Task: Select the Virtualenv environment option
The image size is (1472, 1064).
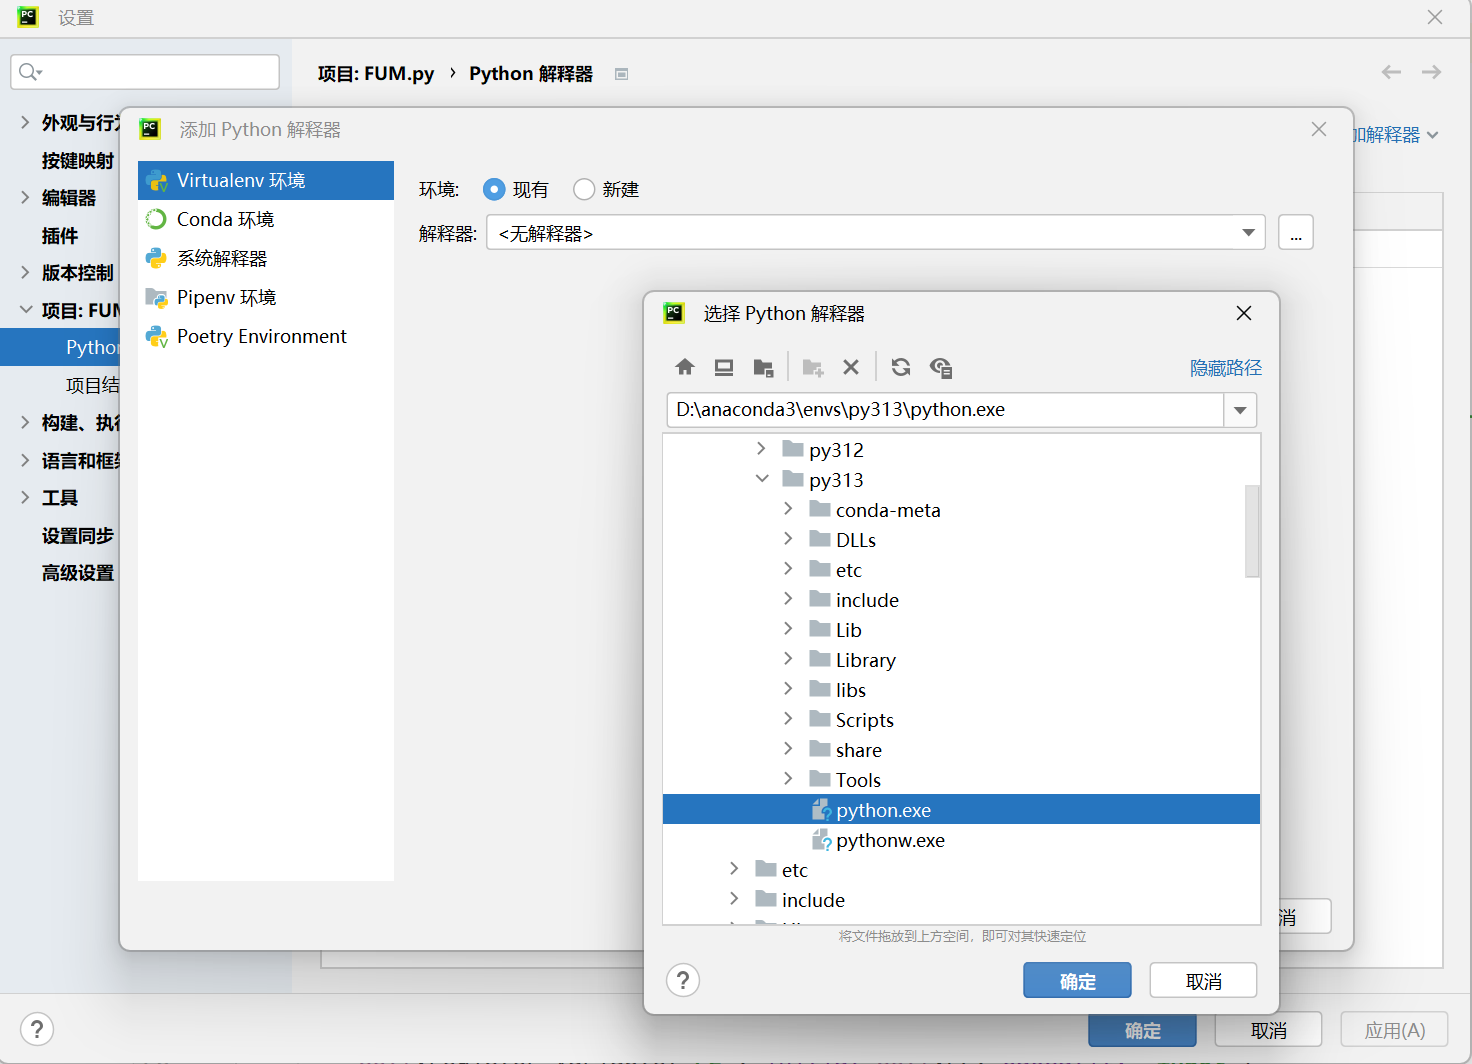Action: tap(266, 180)
